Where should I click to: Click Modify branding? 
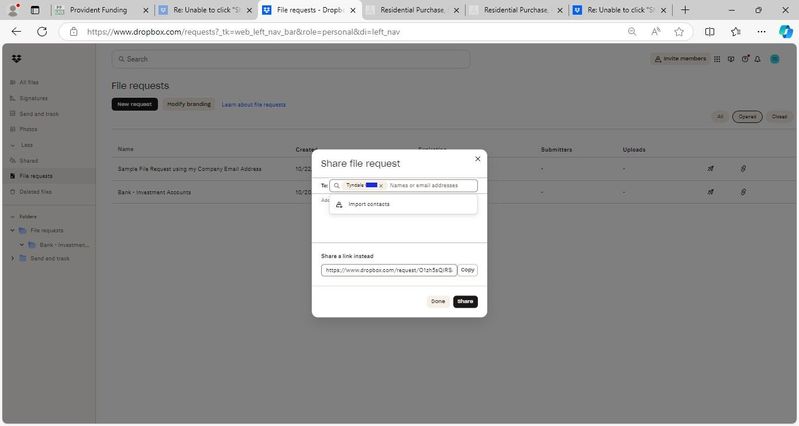pyautogui.click(x=189, y=104)
